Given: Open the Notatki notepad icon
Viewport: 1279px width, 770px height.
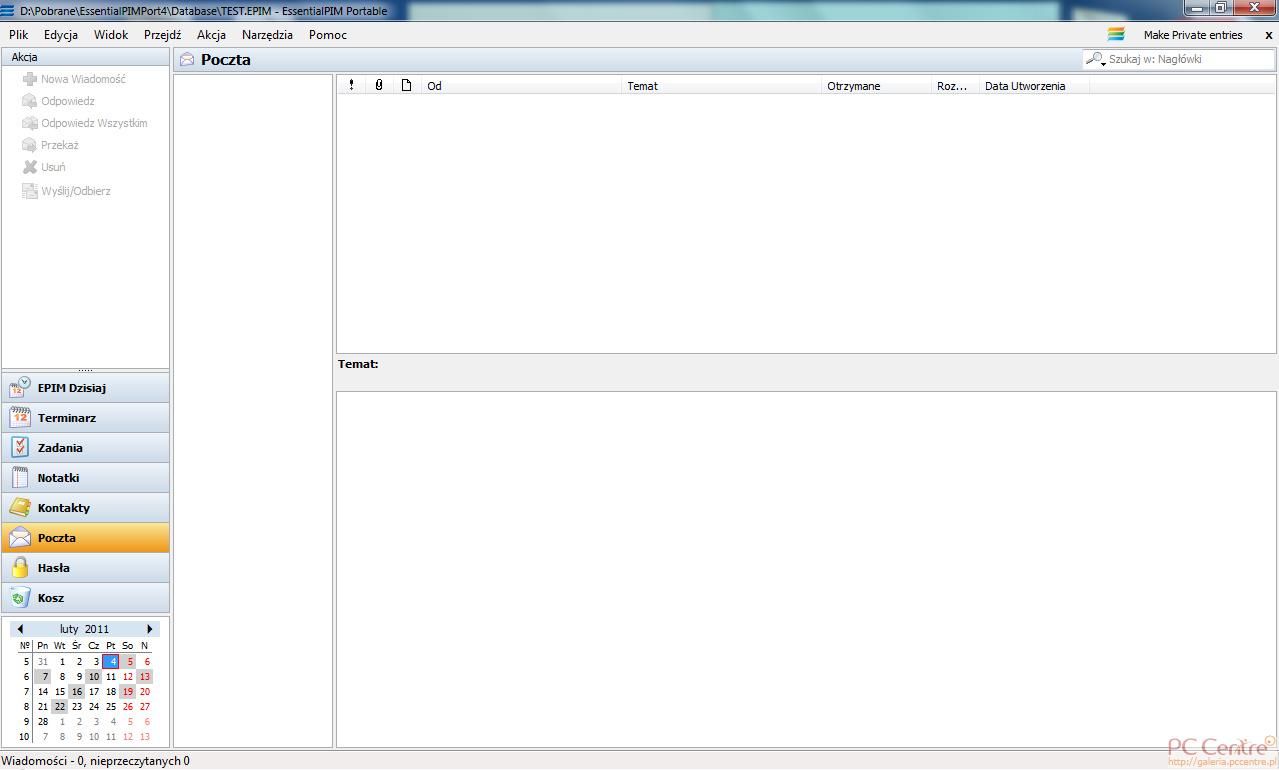Looking at the screenshot, I should click(20, 478).
